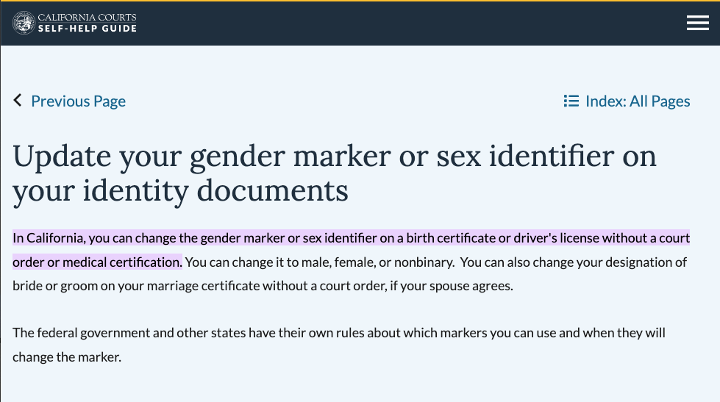Click the final line "change the marker."

tap(67, 355)
